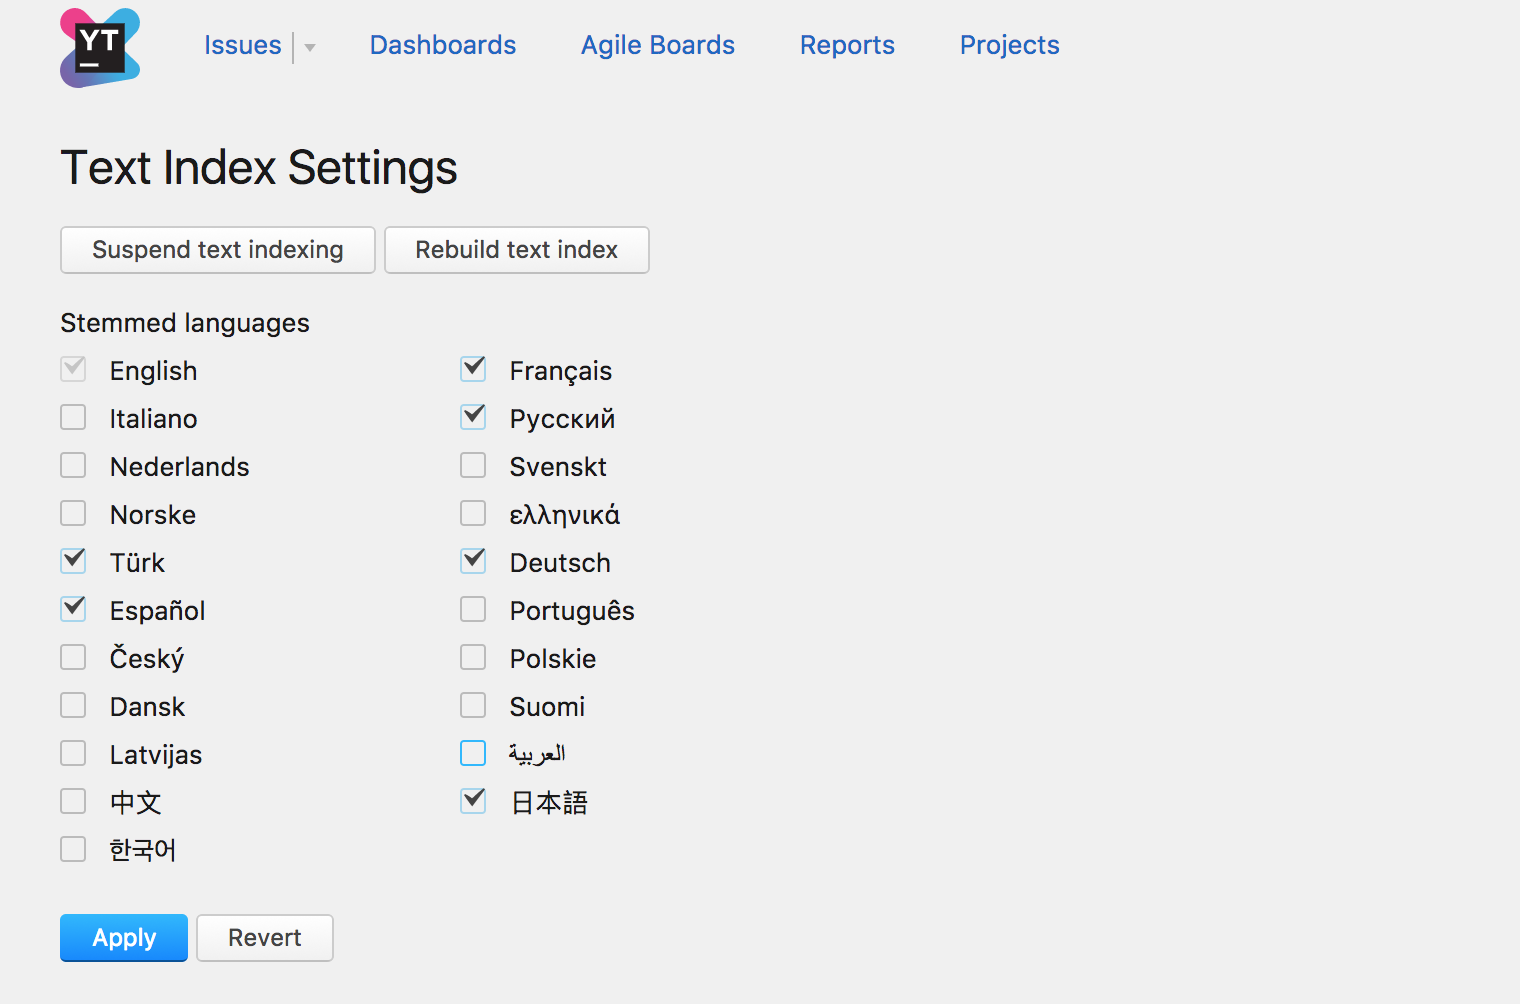Uncheck the 日本語 checkbox
This screenshot has height=1004, width=1520.
coord(473,801)
